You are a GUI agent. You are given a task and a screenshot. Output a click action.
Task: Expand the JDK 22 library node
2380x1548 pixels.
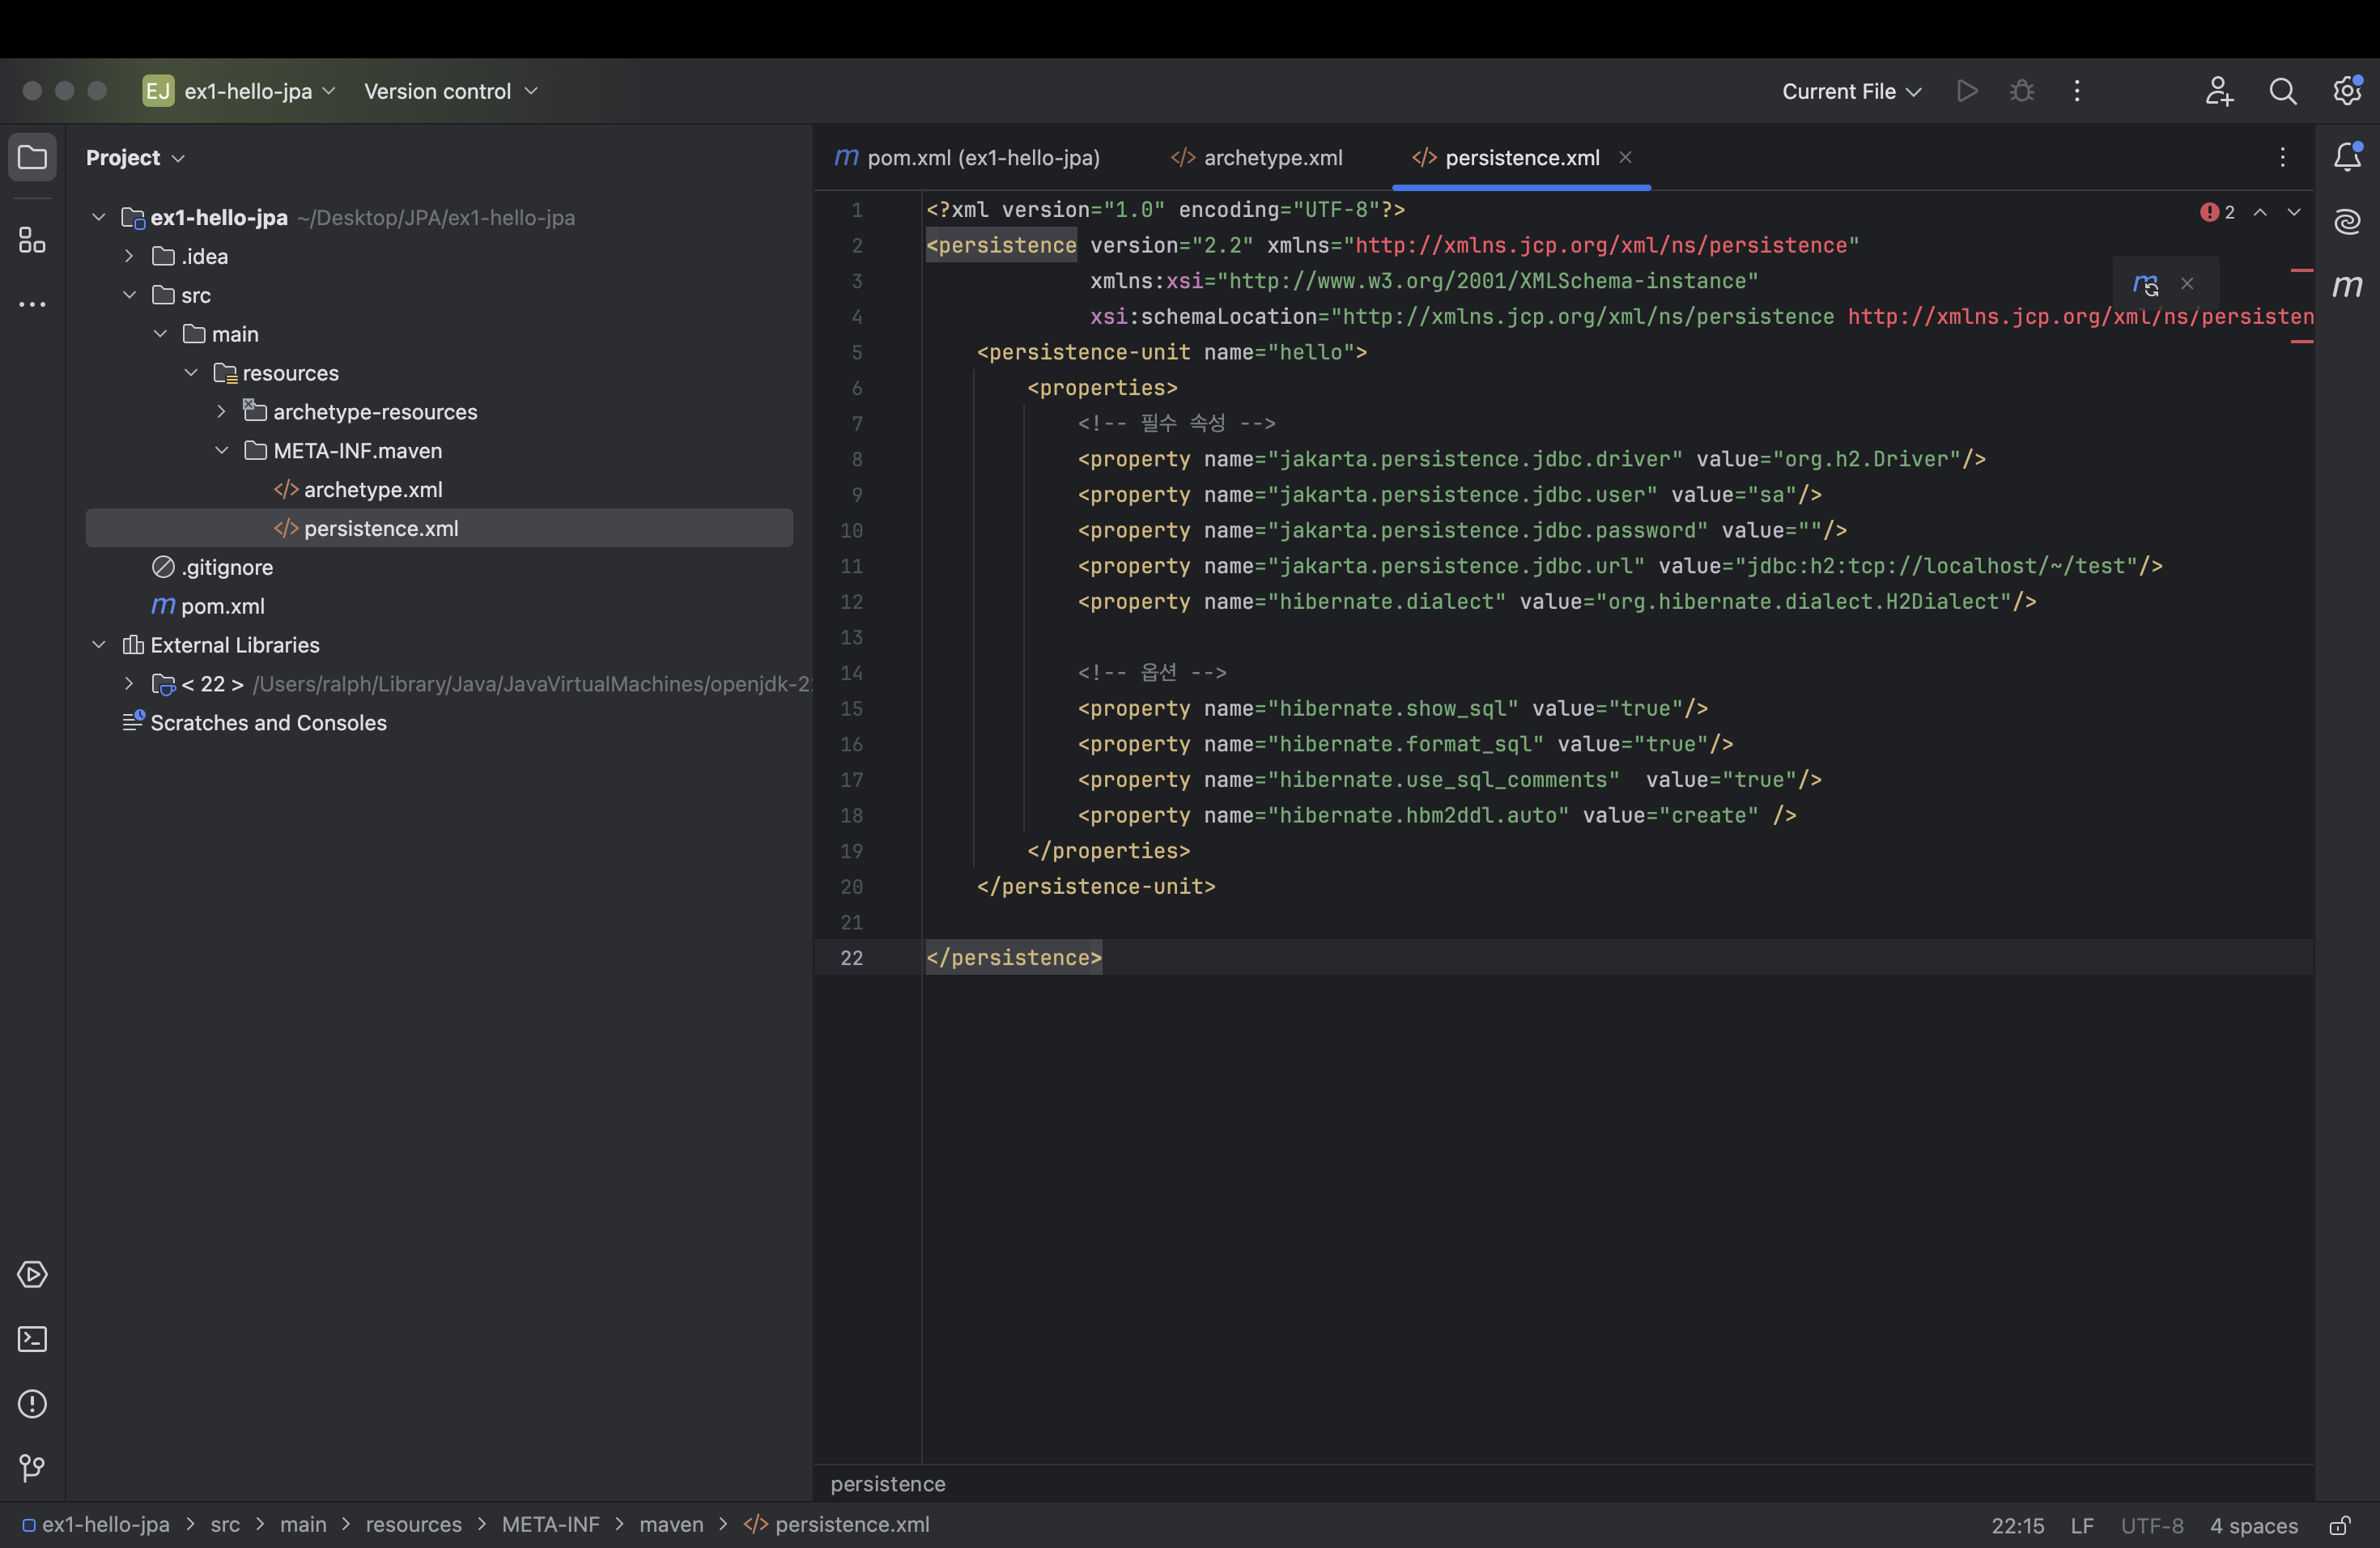pos(129,684)
